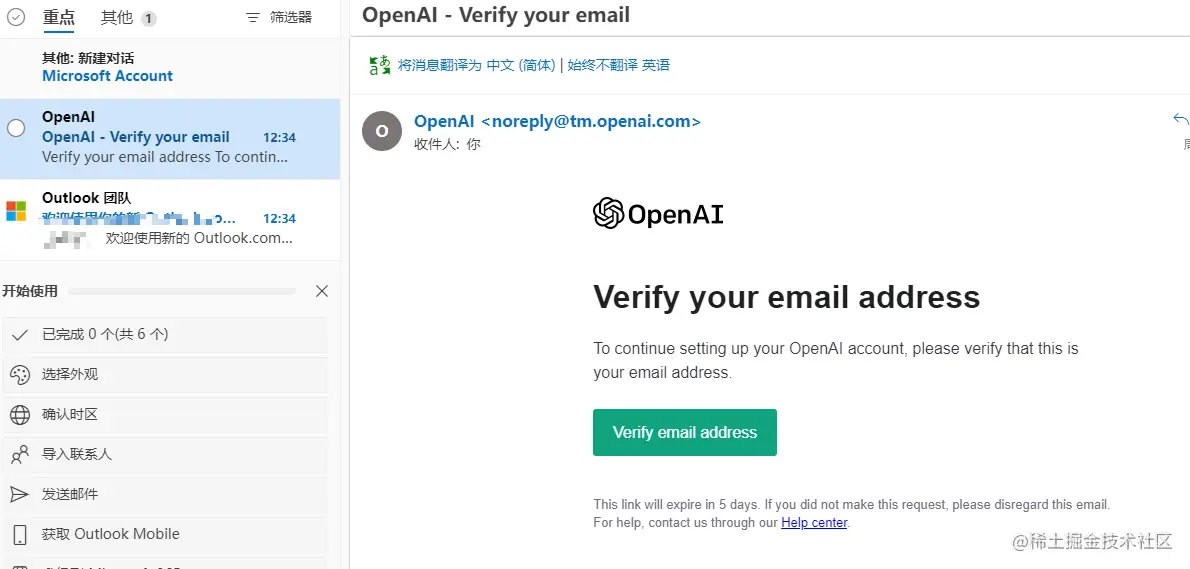Open the 筛选器 filter dropdown
The height and width of the screenshot is (569, 1190).
pyautogui.click(x=279, y=17)
